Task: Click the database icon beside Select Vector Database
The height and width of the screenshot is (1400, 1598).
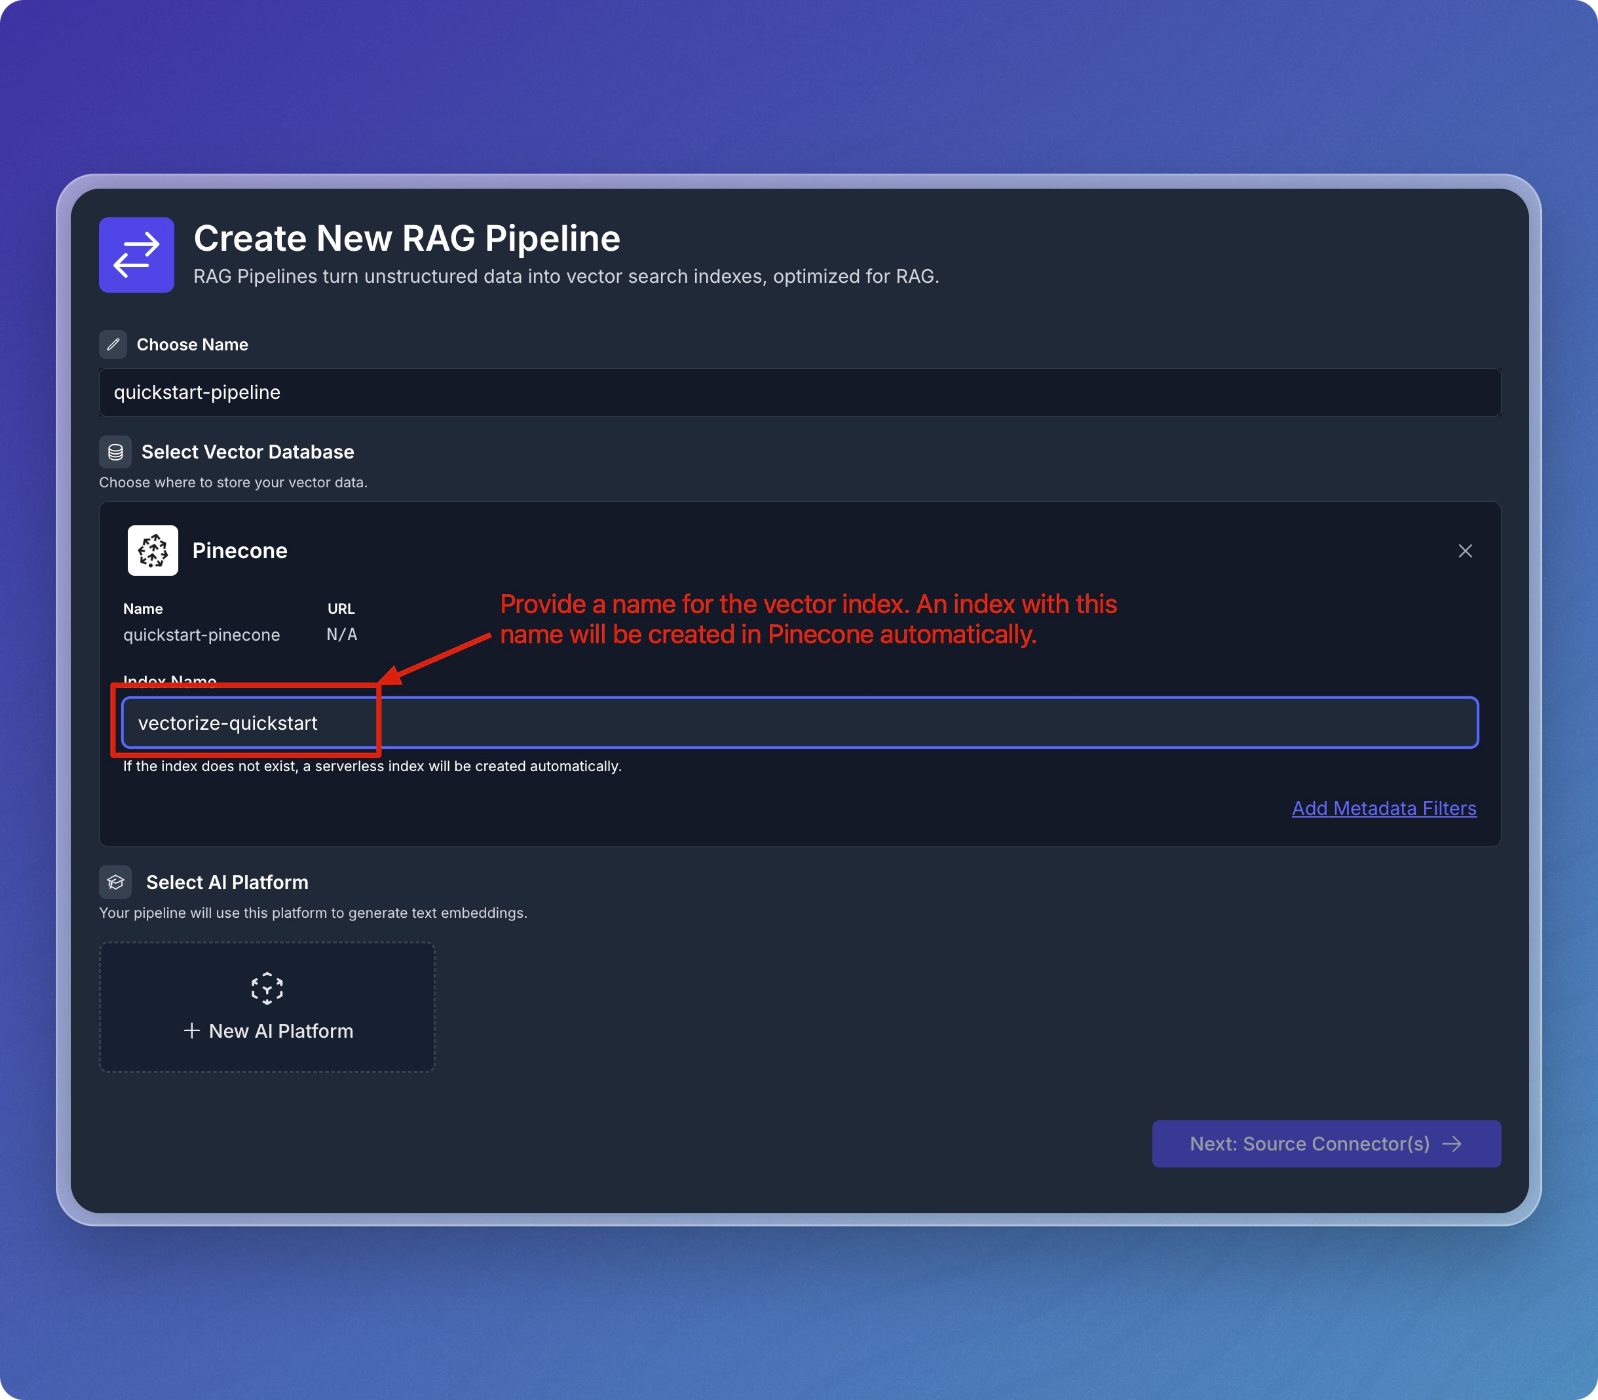Action: pyautogui.click(x=116, y=452)
